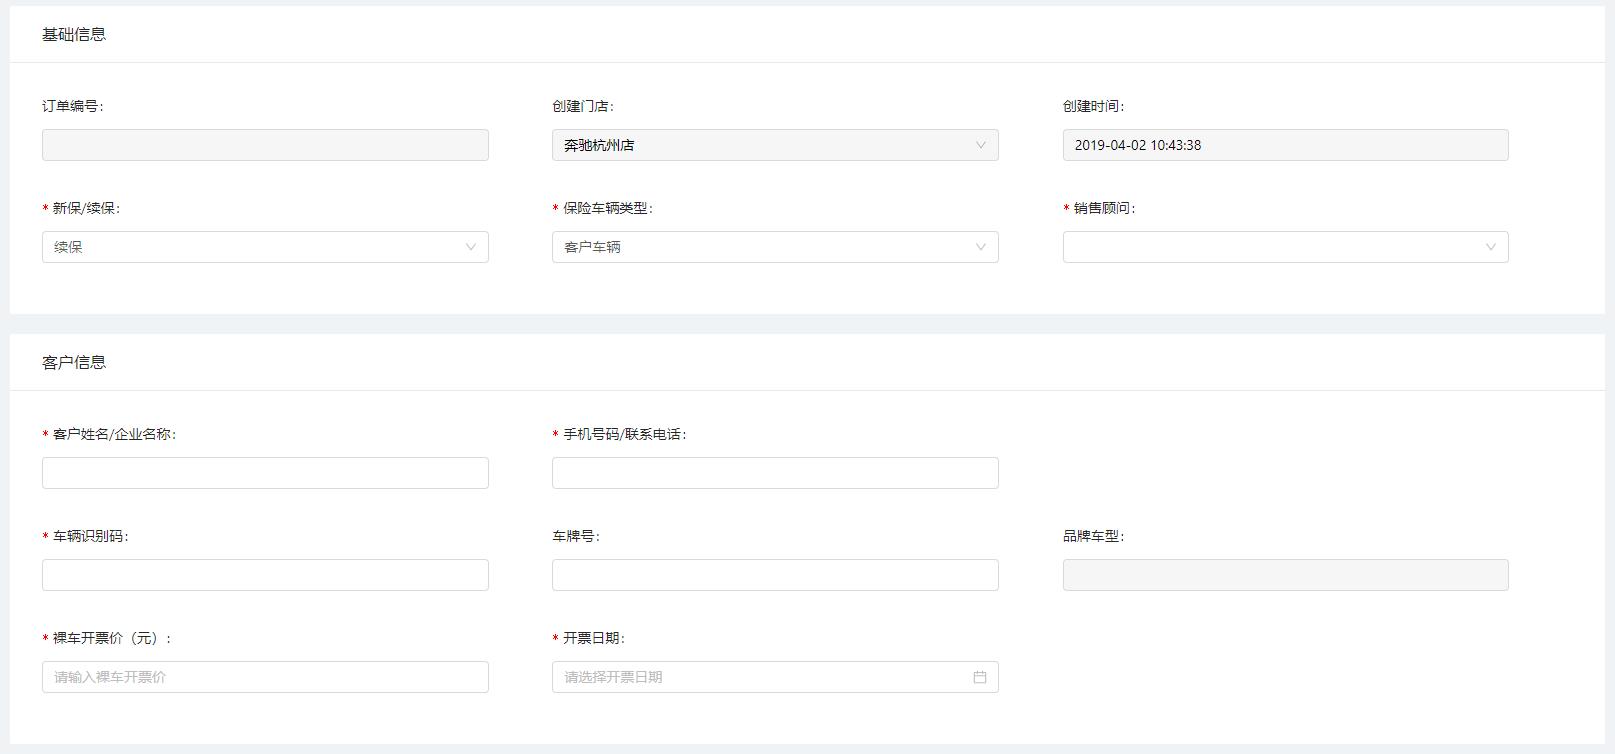
Task: Click the 车牌号 input field
Action: coord(775,575)
